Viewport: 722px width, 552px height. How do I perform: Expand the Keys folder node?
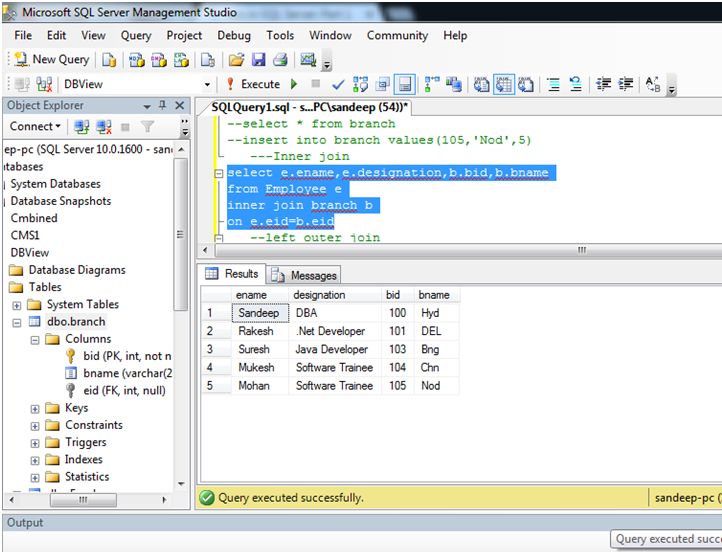pyautogui.click(x=36, y=408)
